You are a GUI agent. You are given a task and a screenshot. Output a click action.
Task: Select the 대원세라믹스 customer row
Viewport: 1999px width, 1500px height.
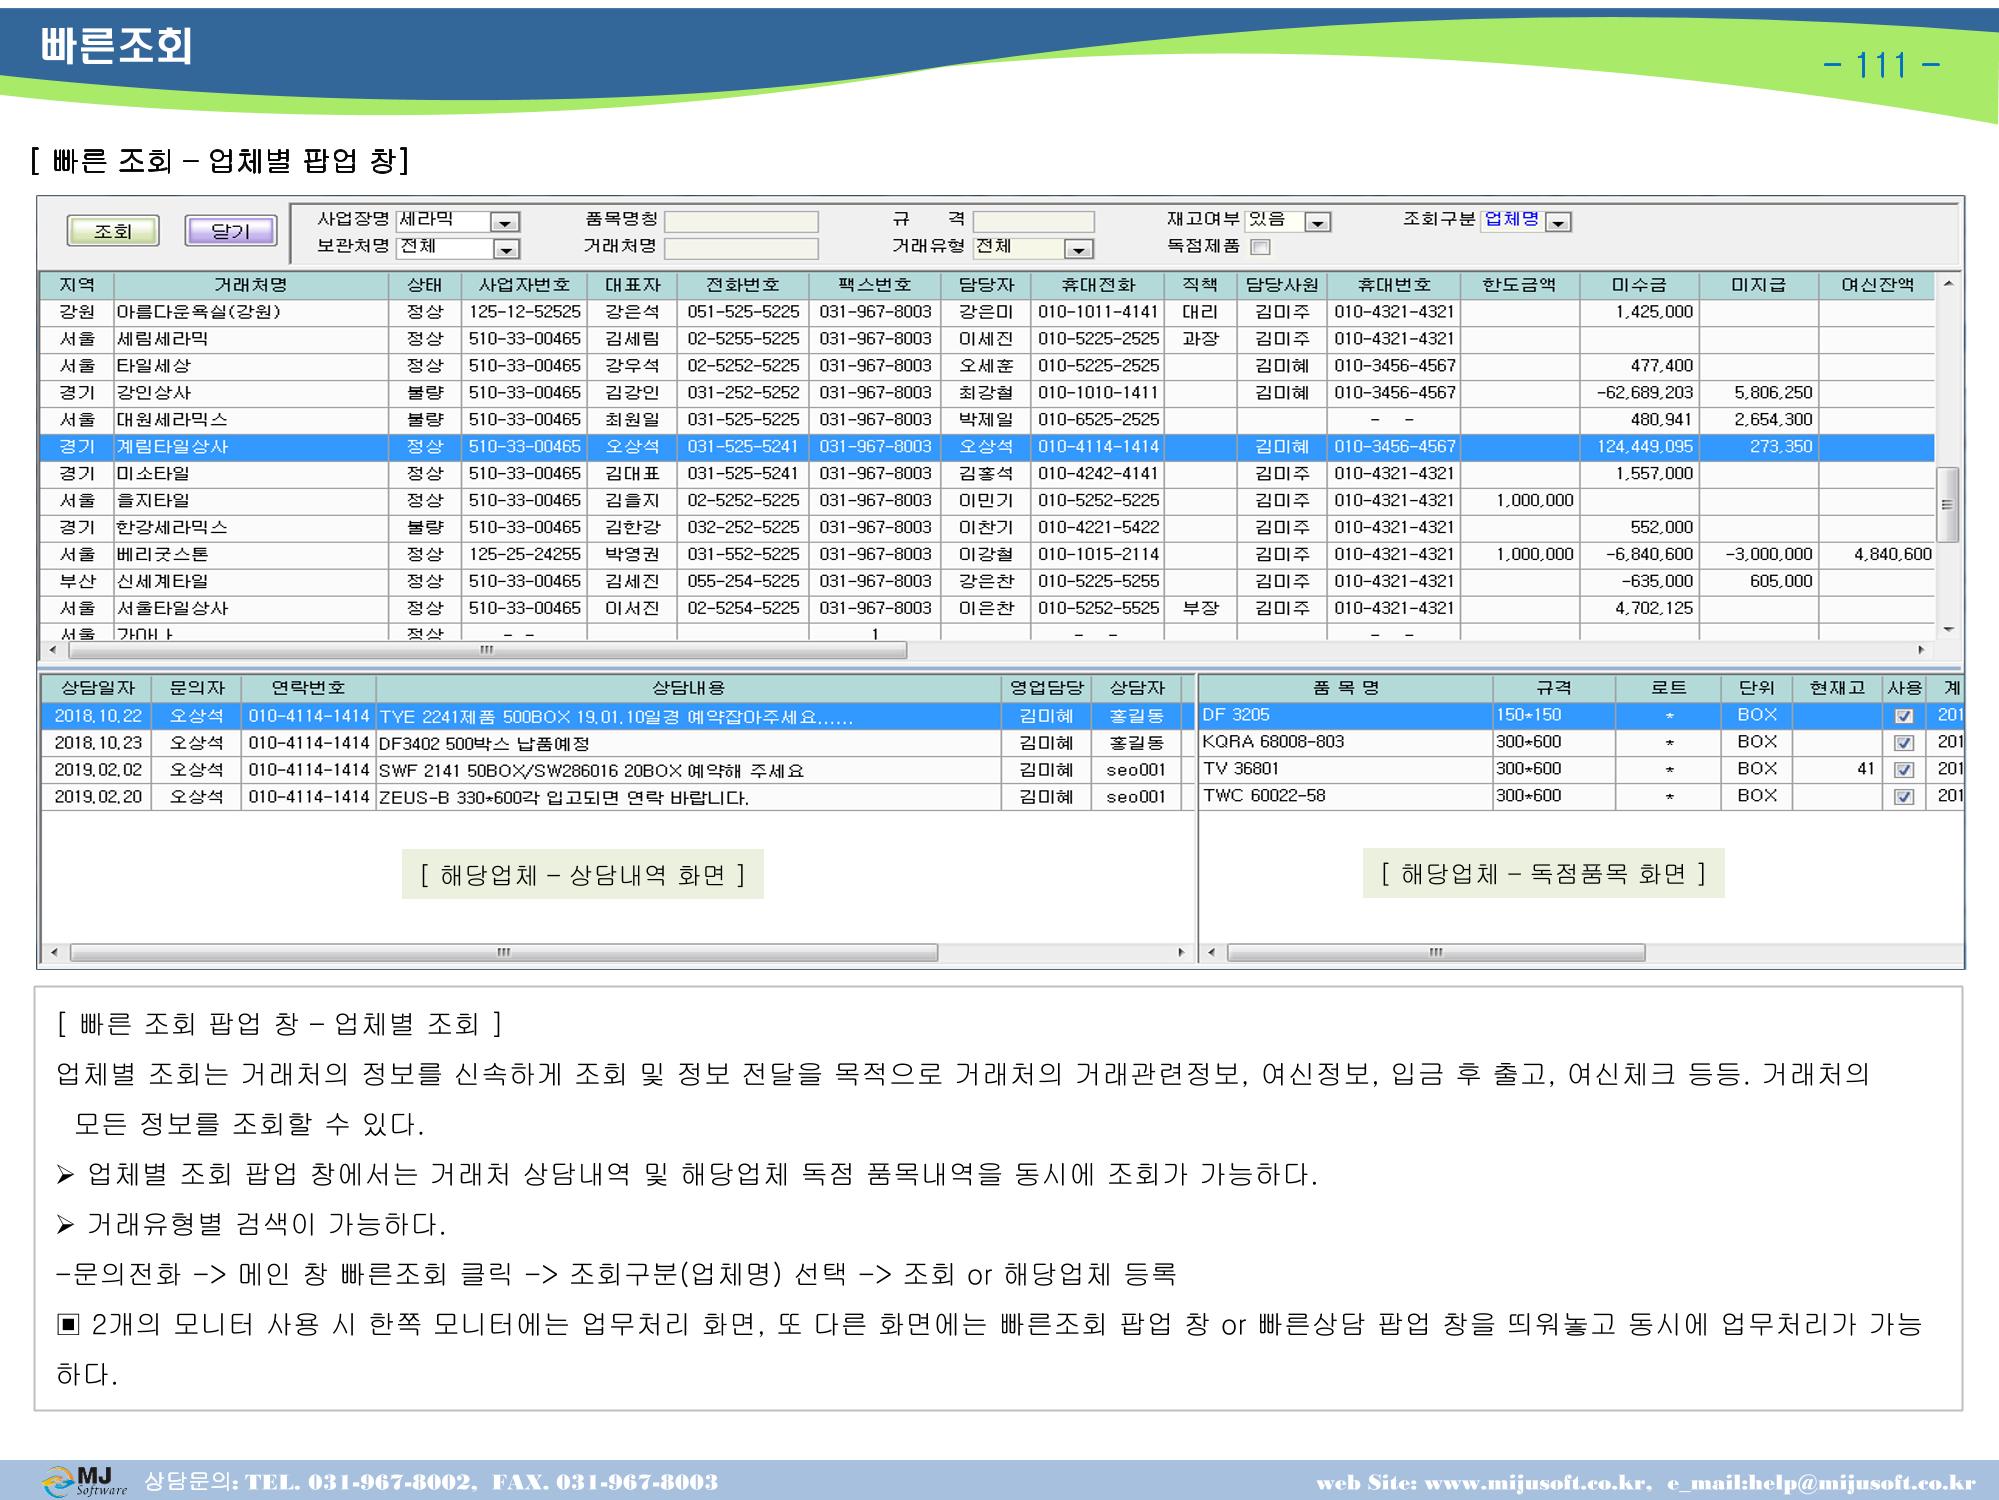pyautogui.click(x=987, y=420)
